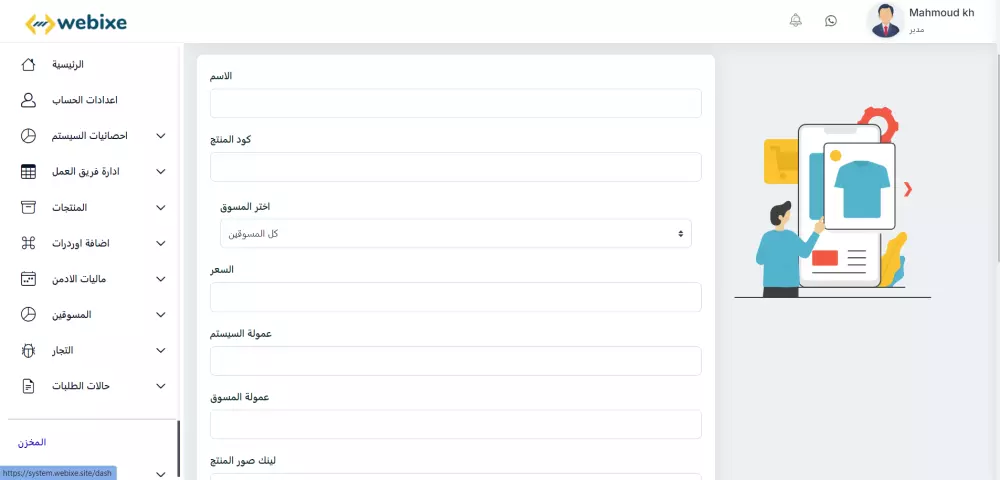This screenshot has width=1000, height=480.
Task: Expand chevron next to ادارة فريق العمل
Action: (161, 171)
